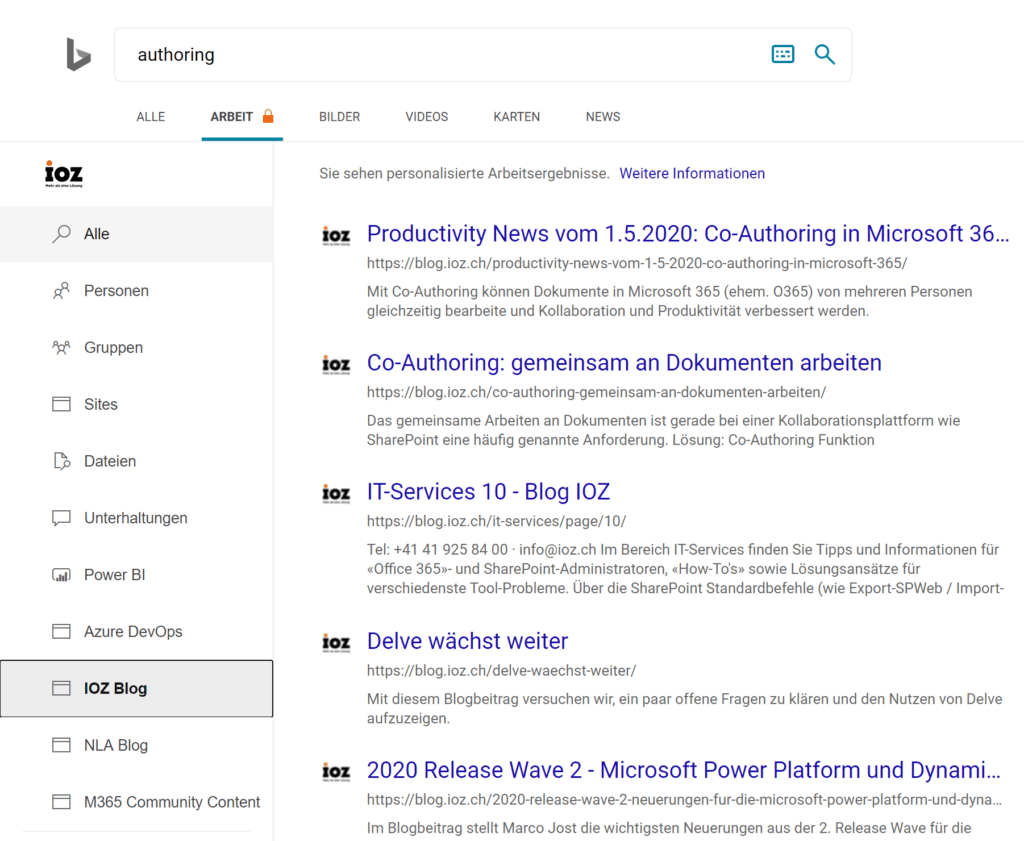Viewport: 1024px width, 841px height.
Task: Click the M365 Community Content window icon
Action: point(61,802)
